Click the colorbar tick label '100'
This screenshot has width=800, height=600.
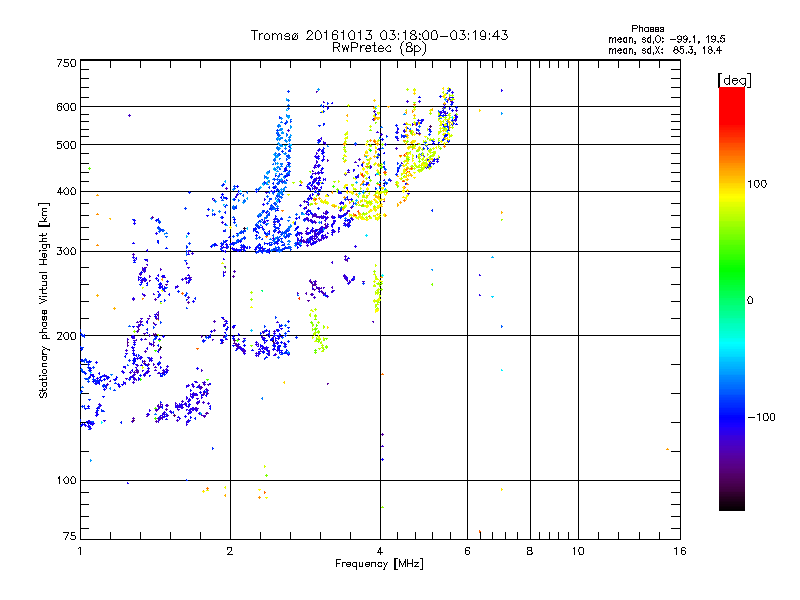pos(757,184)
